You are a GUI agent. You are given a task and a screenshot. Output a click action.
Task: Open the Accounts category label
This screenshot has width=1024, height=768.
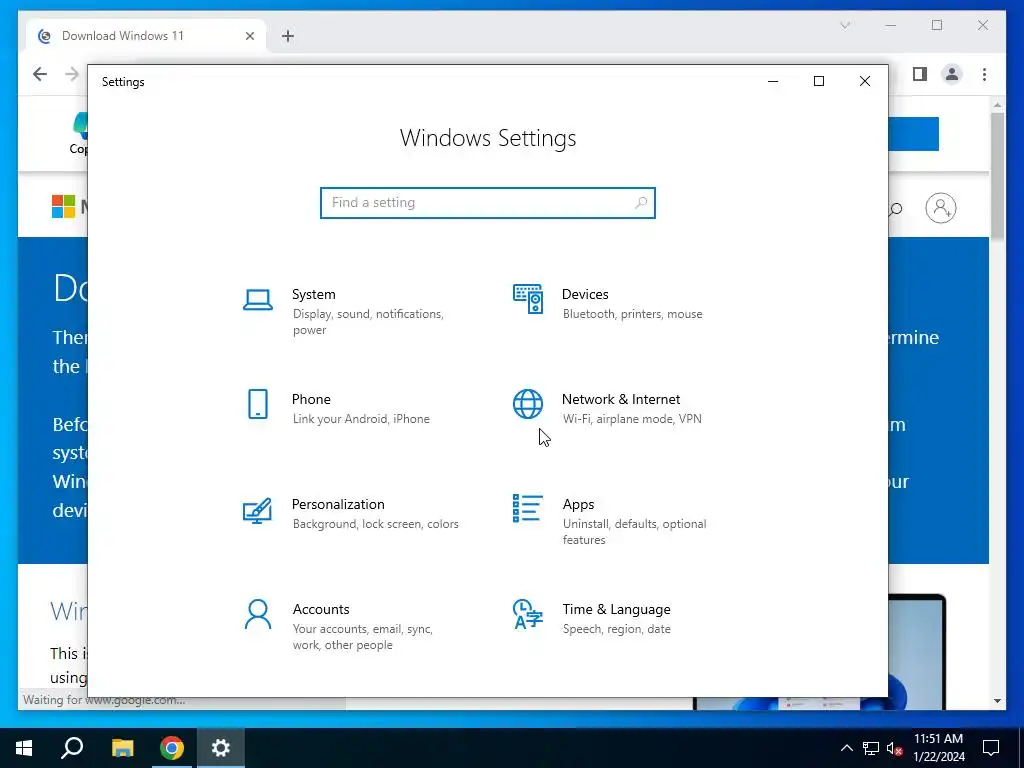[x=321, y=609]
